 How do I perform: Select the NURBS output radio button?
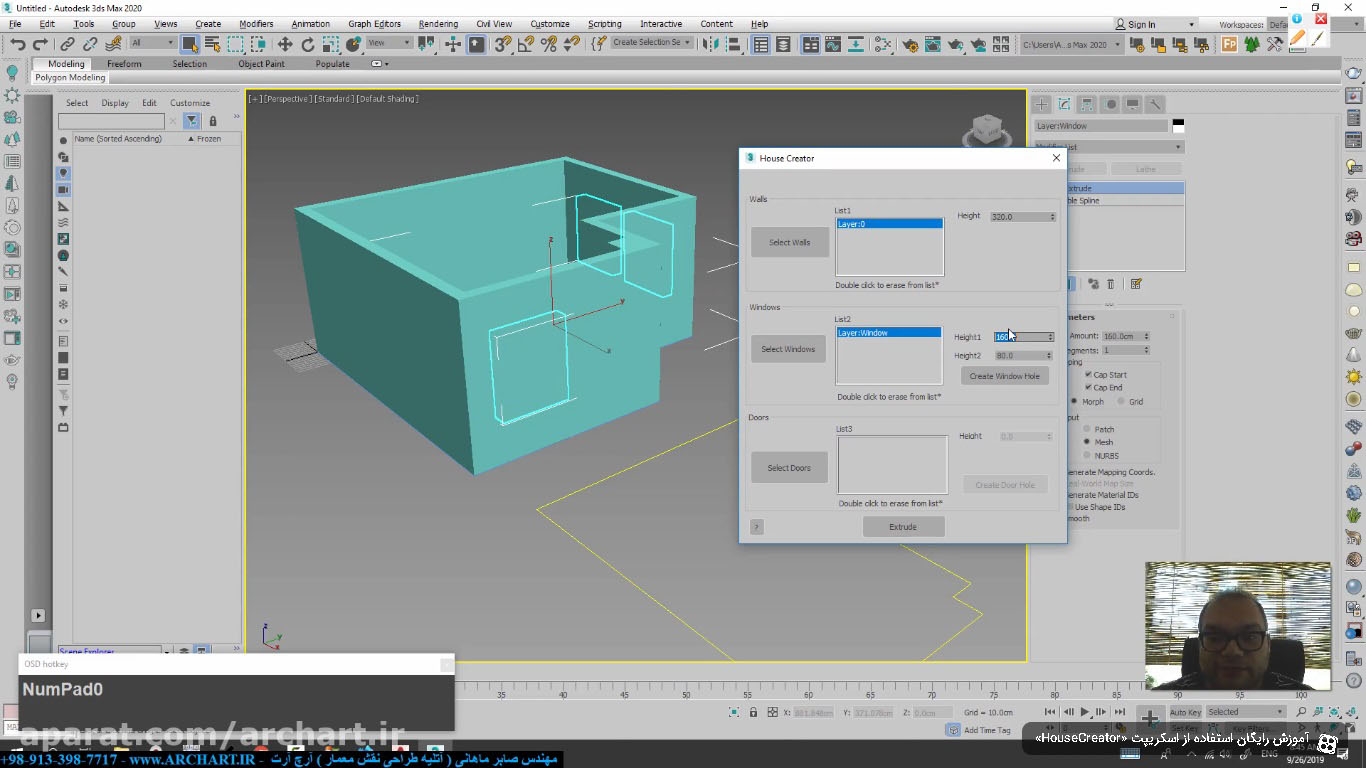(1087, 455)
